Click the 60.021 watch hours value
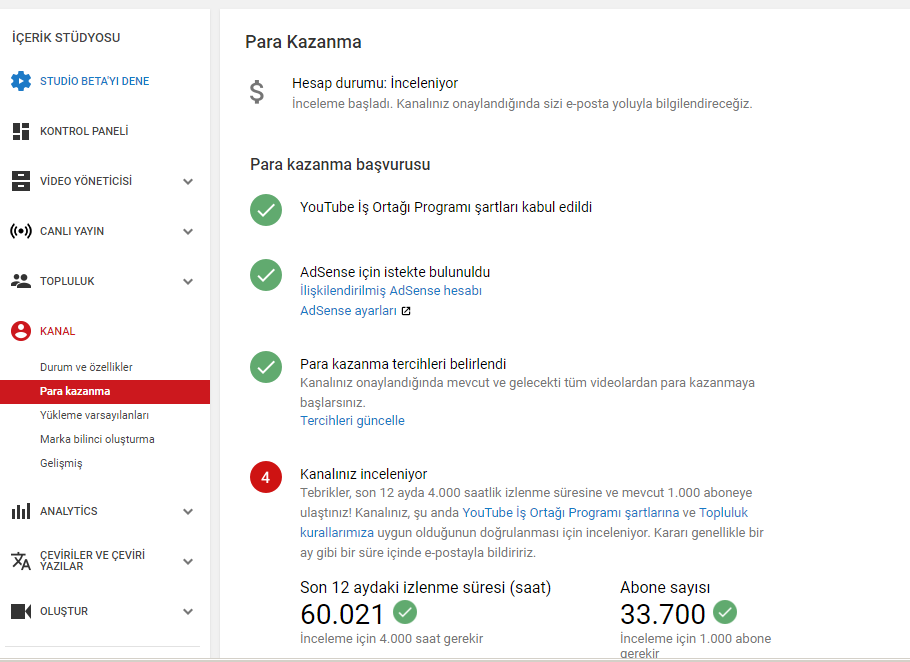Screen dimensions: 910x662 (x=342, y=614)
